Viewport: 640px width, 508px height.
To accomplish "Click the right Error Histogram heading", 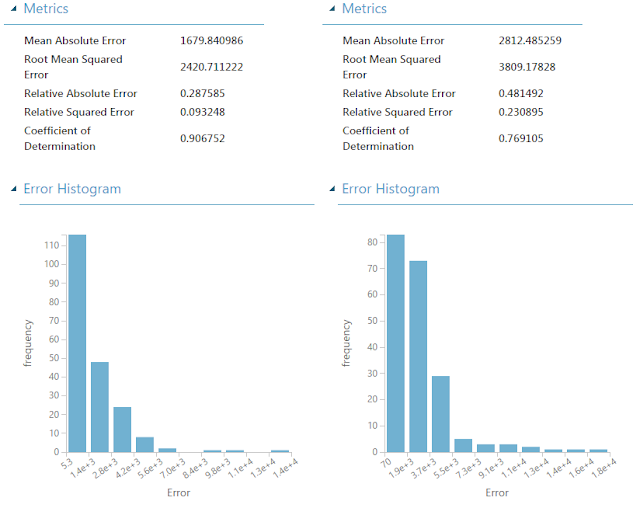I will pyautogui.click(x=391, y=189).
